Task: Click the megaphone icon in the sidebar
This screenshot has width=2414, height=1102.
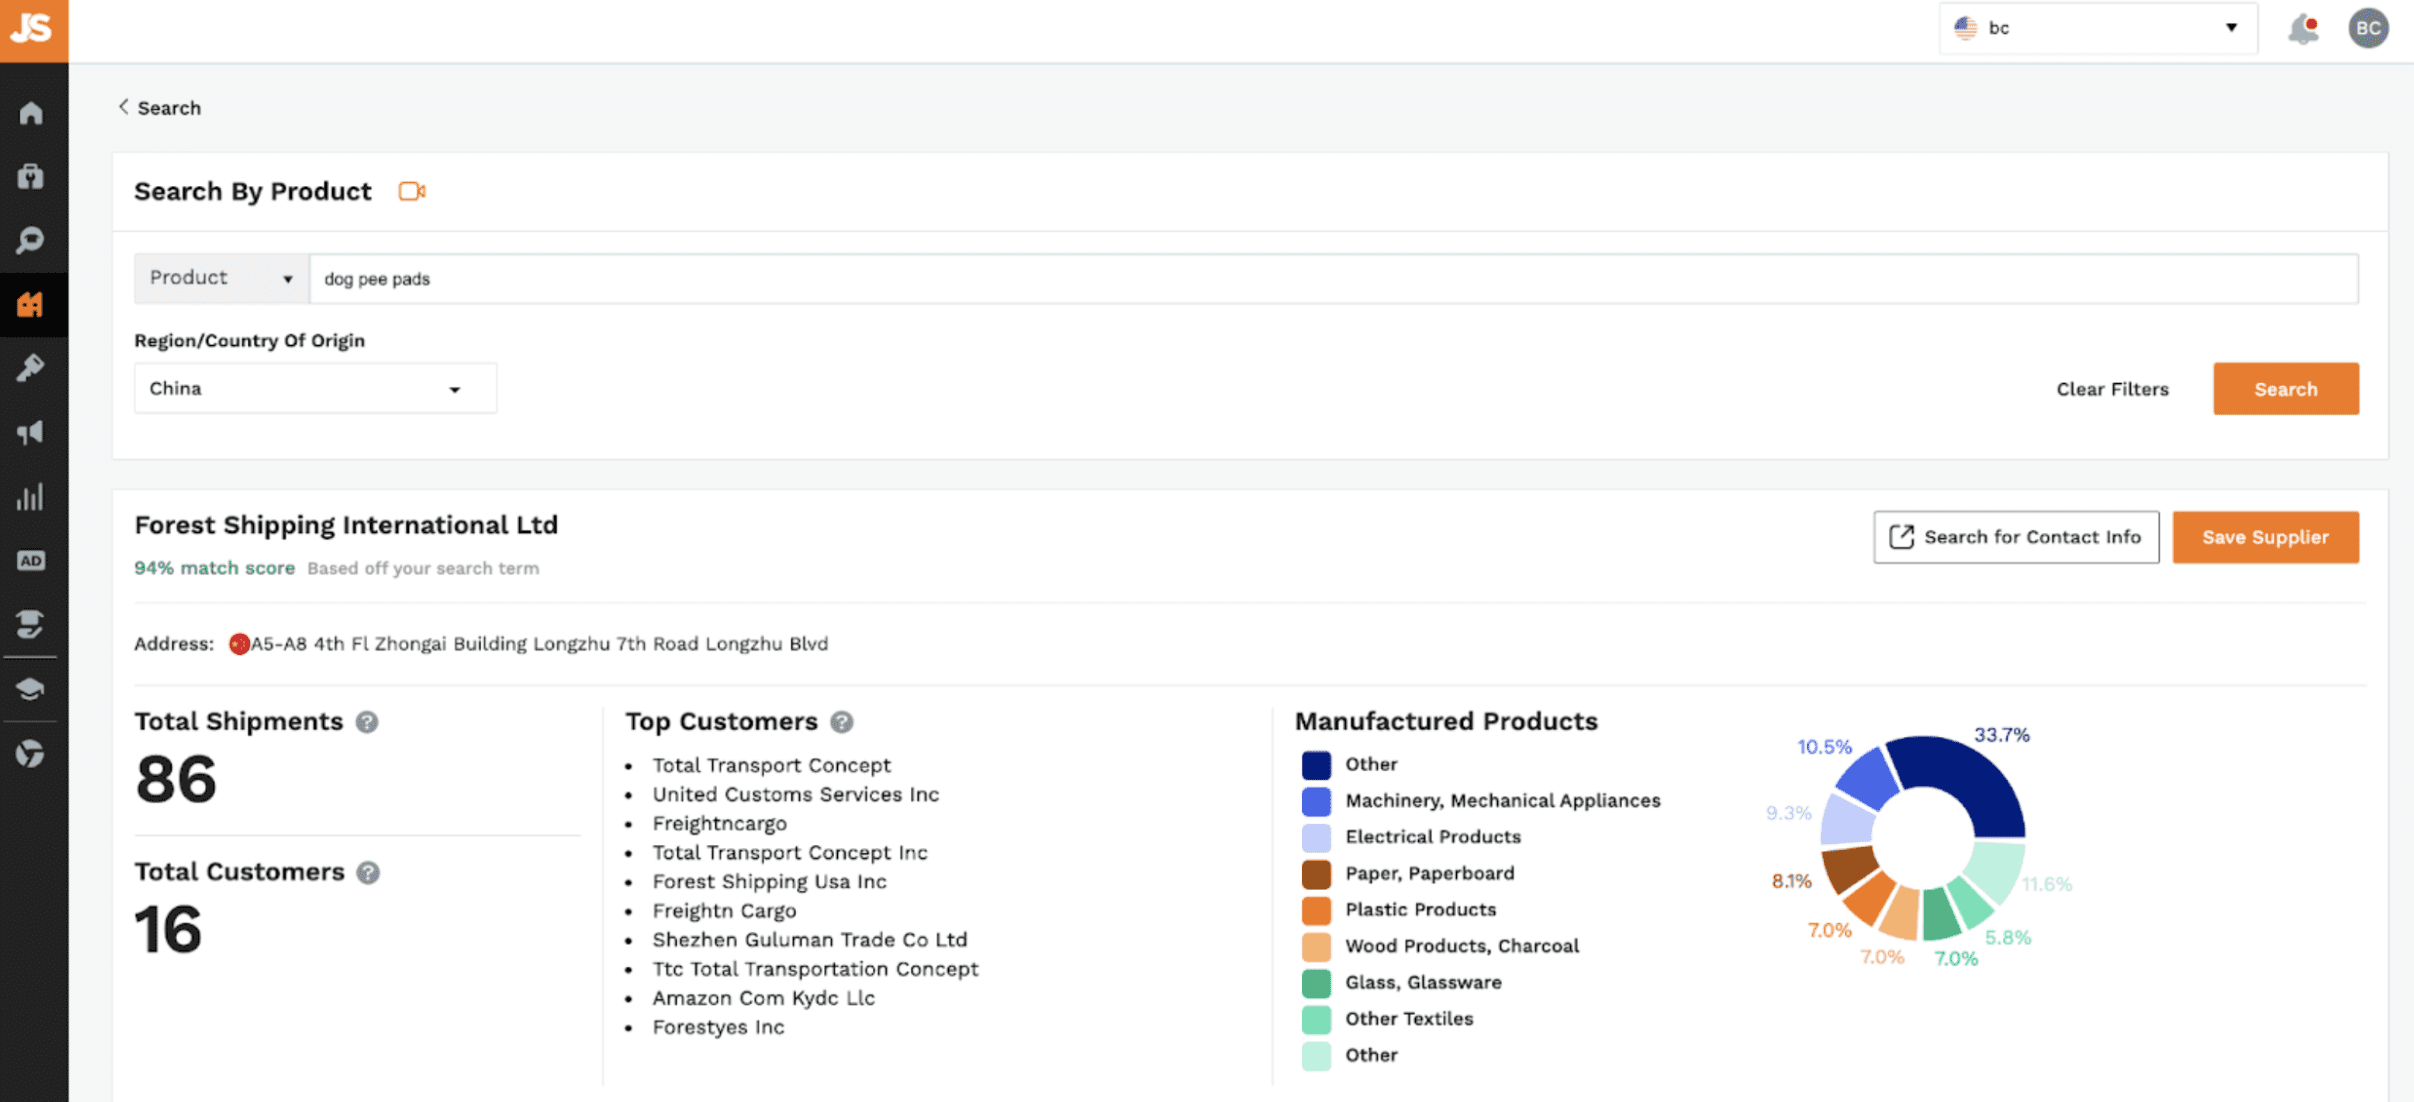Action: coord(31,432)
